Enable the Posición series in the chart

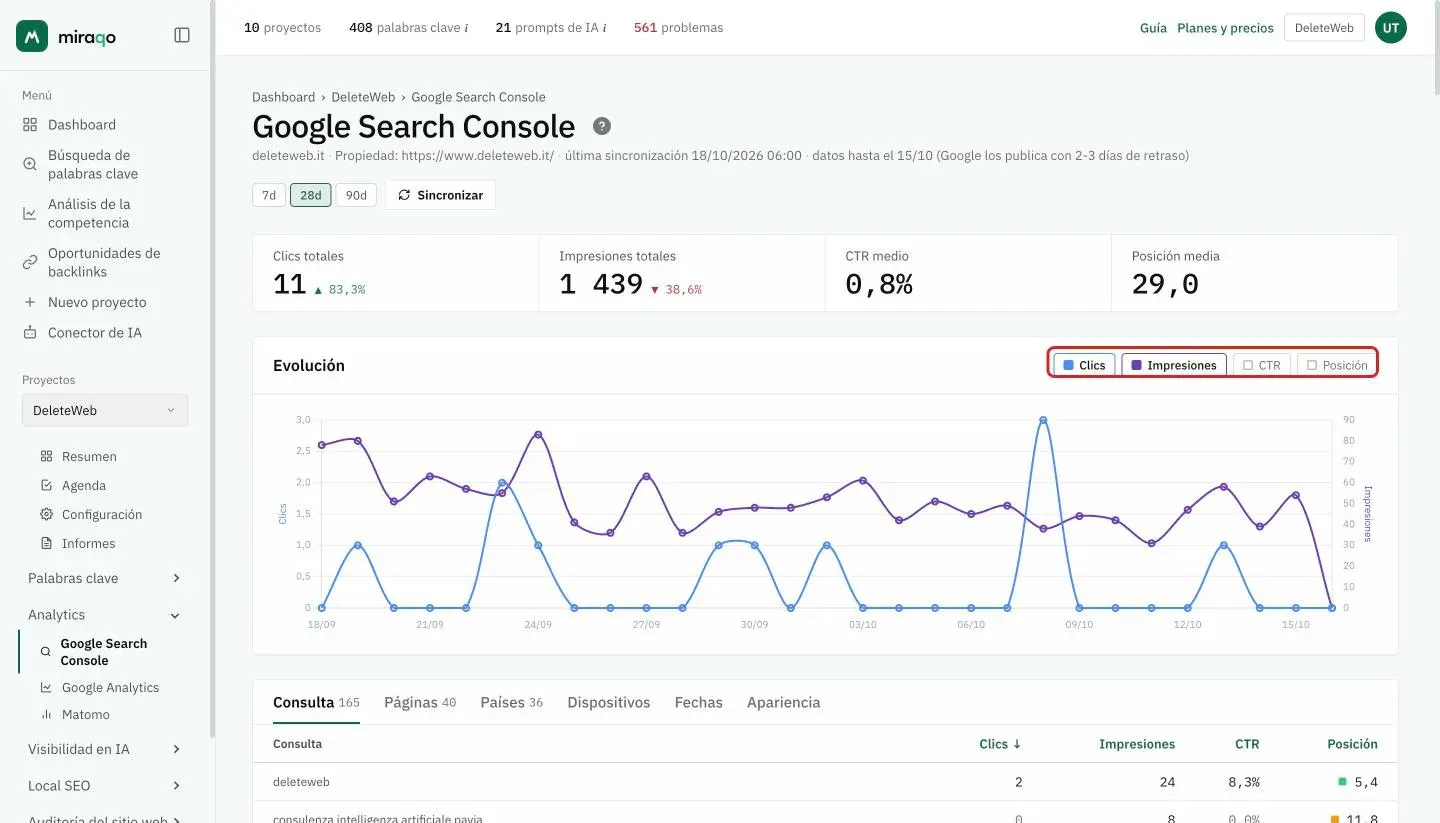click(x=1337, y=365)
